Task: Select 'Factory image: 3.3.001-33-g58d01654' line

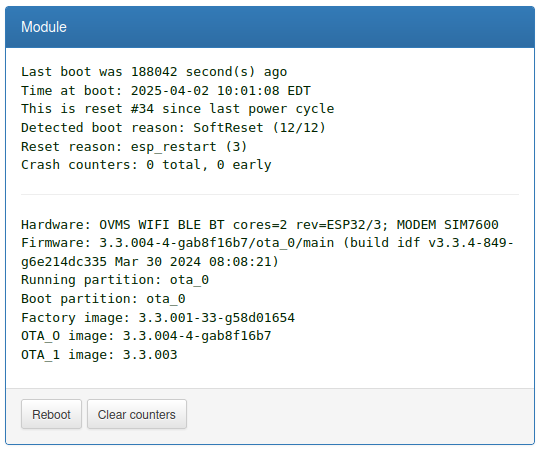Action: point(158,318)
